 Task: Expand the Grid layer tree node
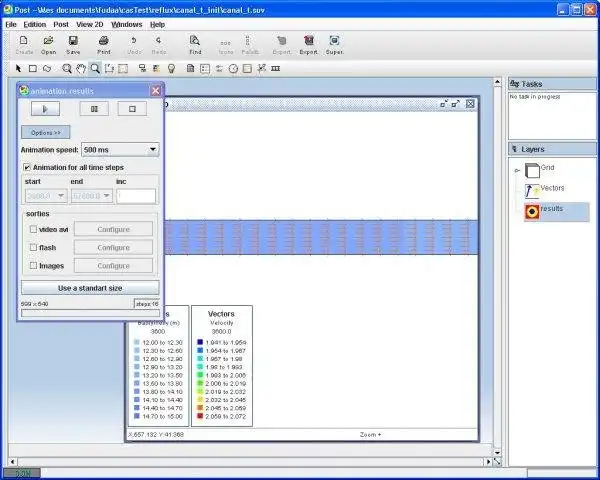[x=517, y=171]
